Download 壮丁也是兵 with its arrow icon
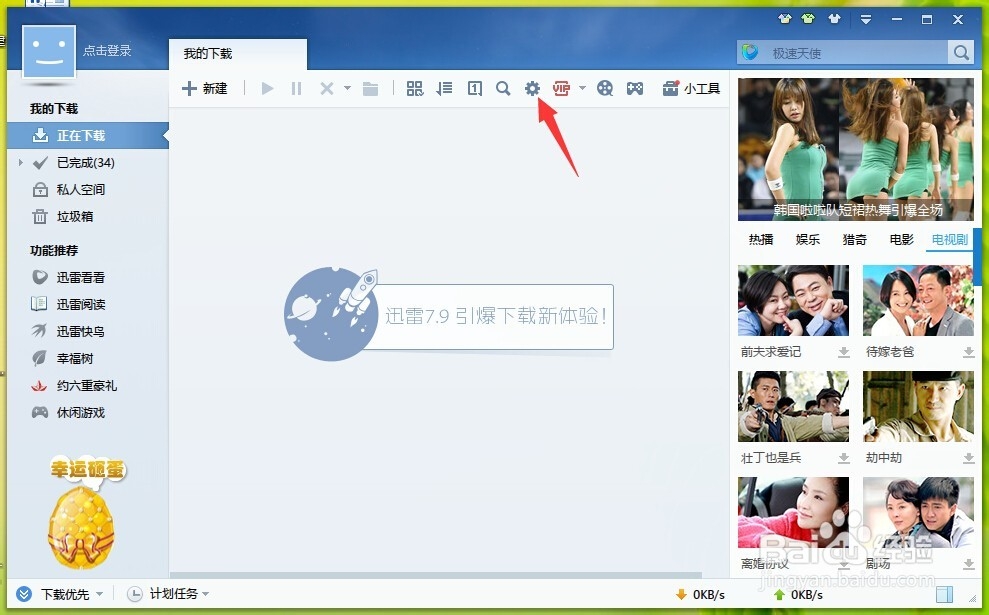989x615 pixels. click(843, 459)
